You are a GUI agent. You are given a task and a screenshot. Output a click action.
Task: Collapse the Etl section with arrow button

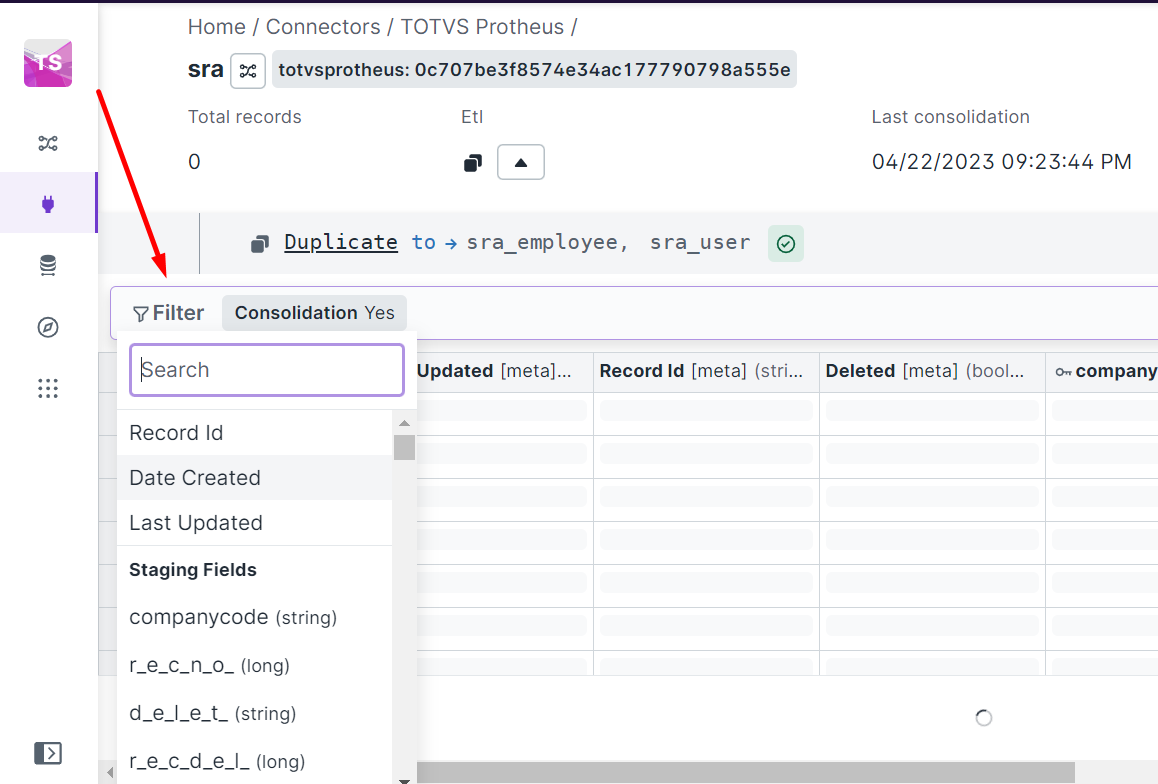tap(520, 162)
